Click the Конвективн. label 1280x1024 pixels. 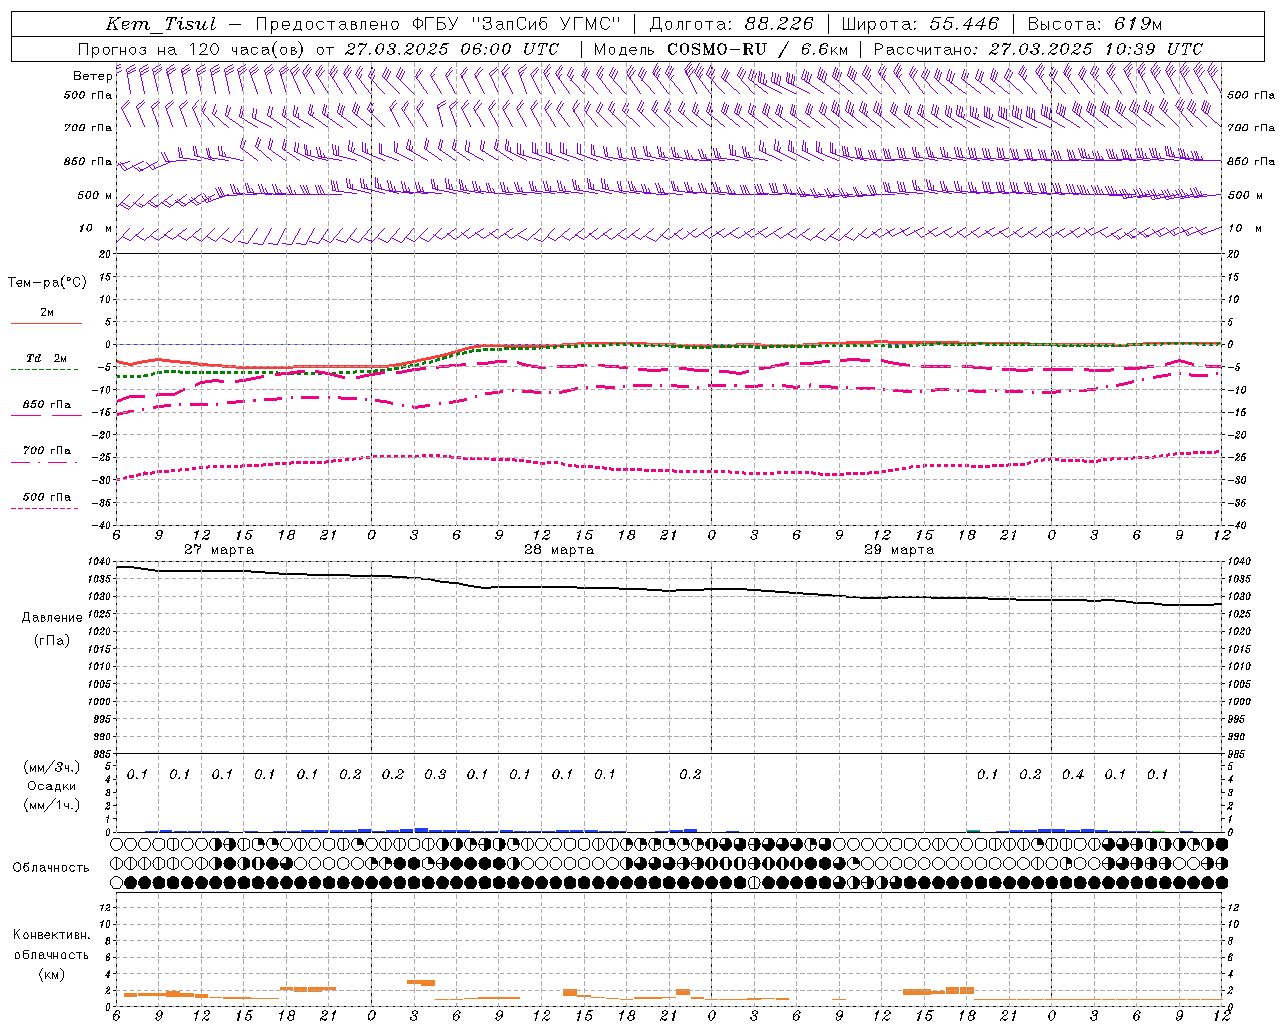pyautogui.click(x=51, y=935)
